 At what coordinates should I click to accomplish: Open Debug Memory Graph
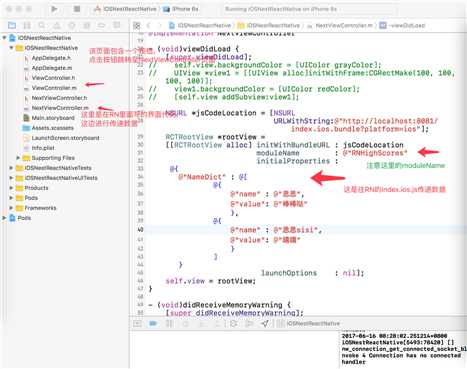[x=249, y=323]
